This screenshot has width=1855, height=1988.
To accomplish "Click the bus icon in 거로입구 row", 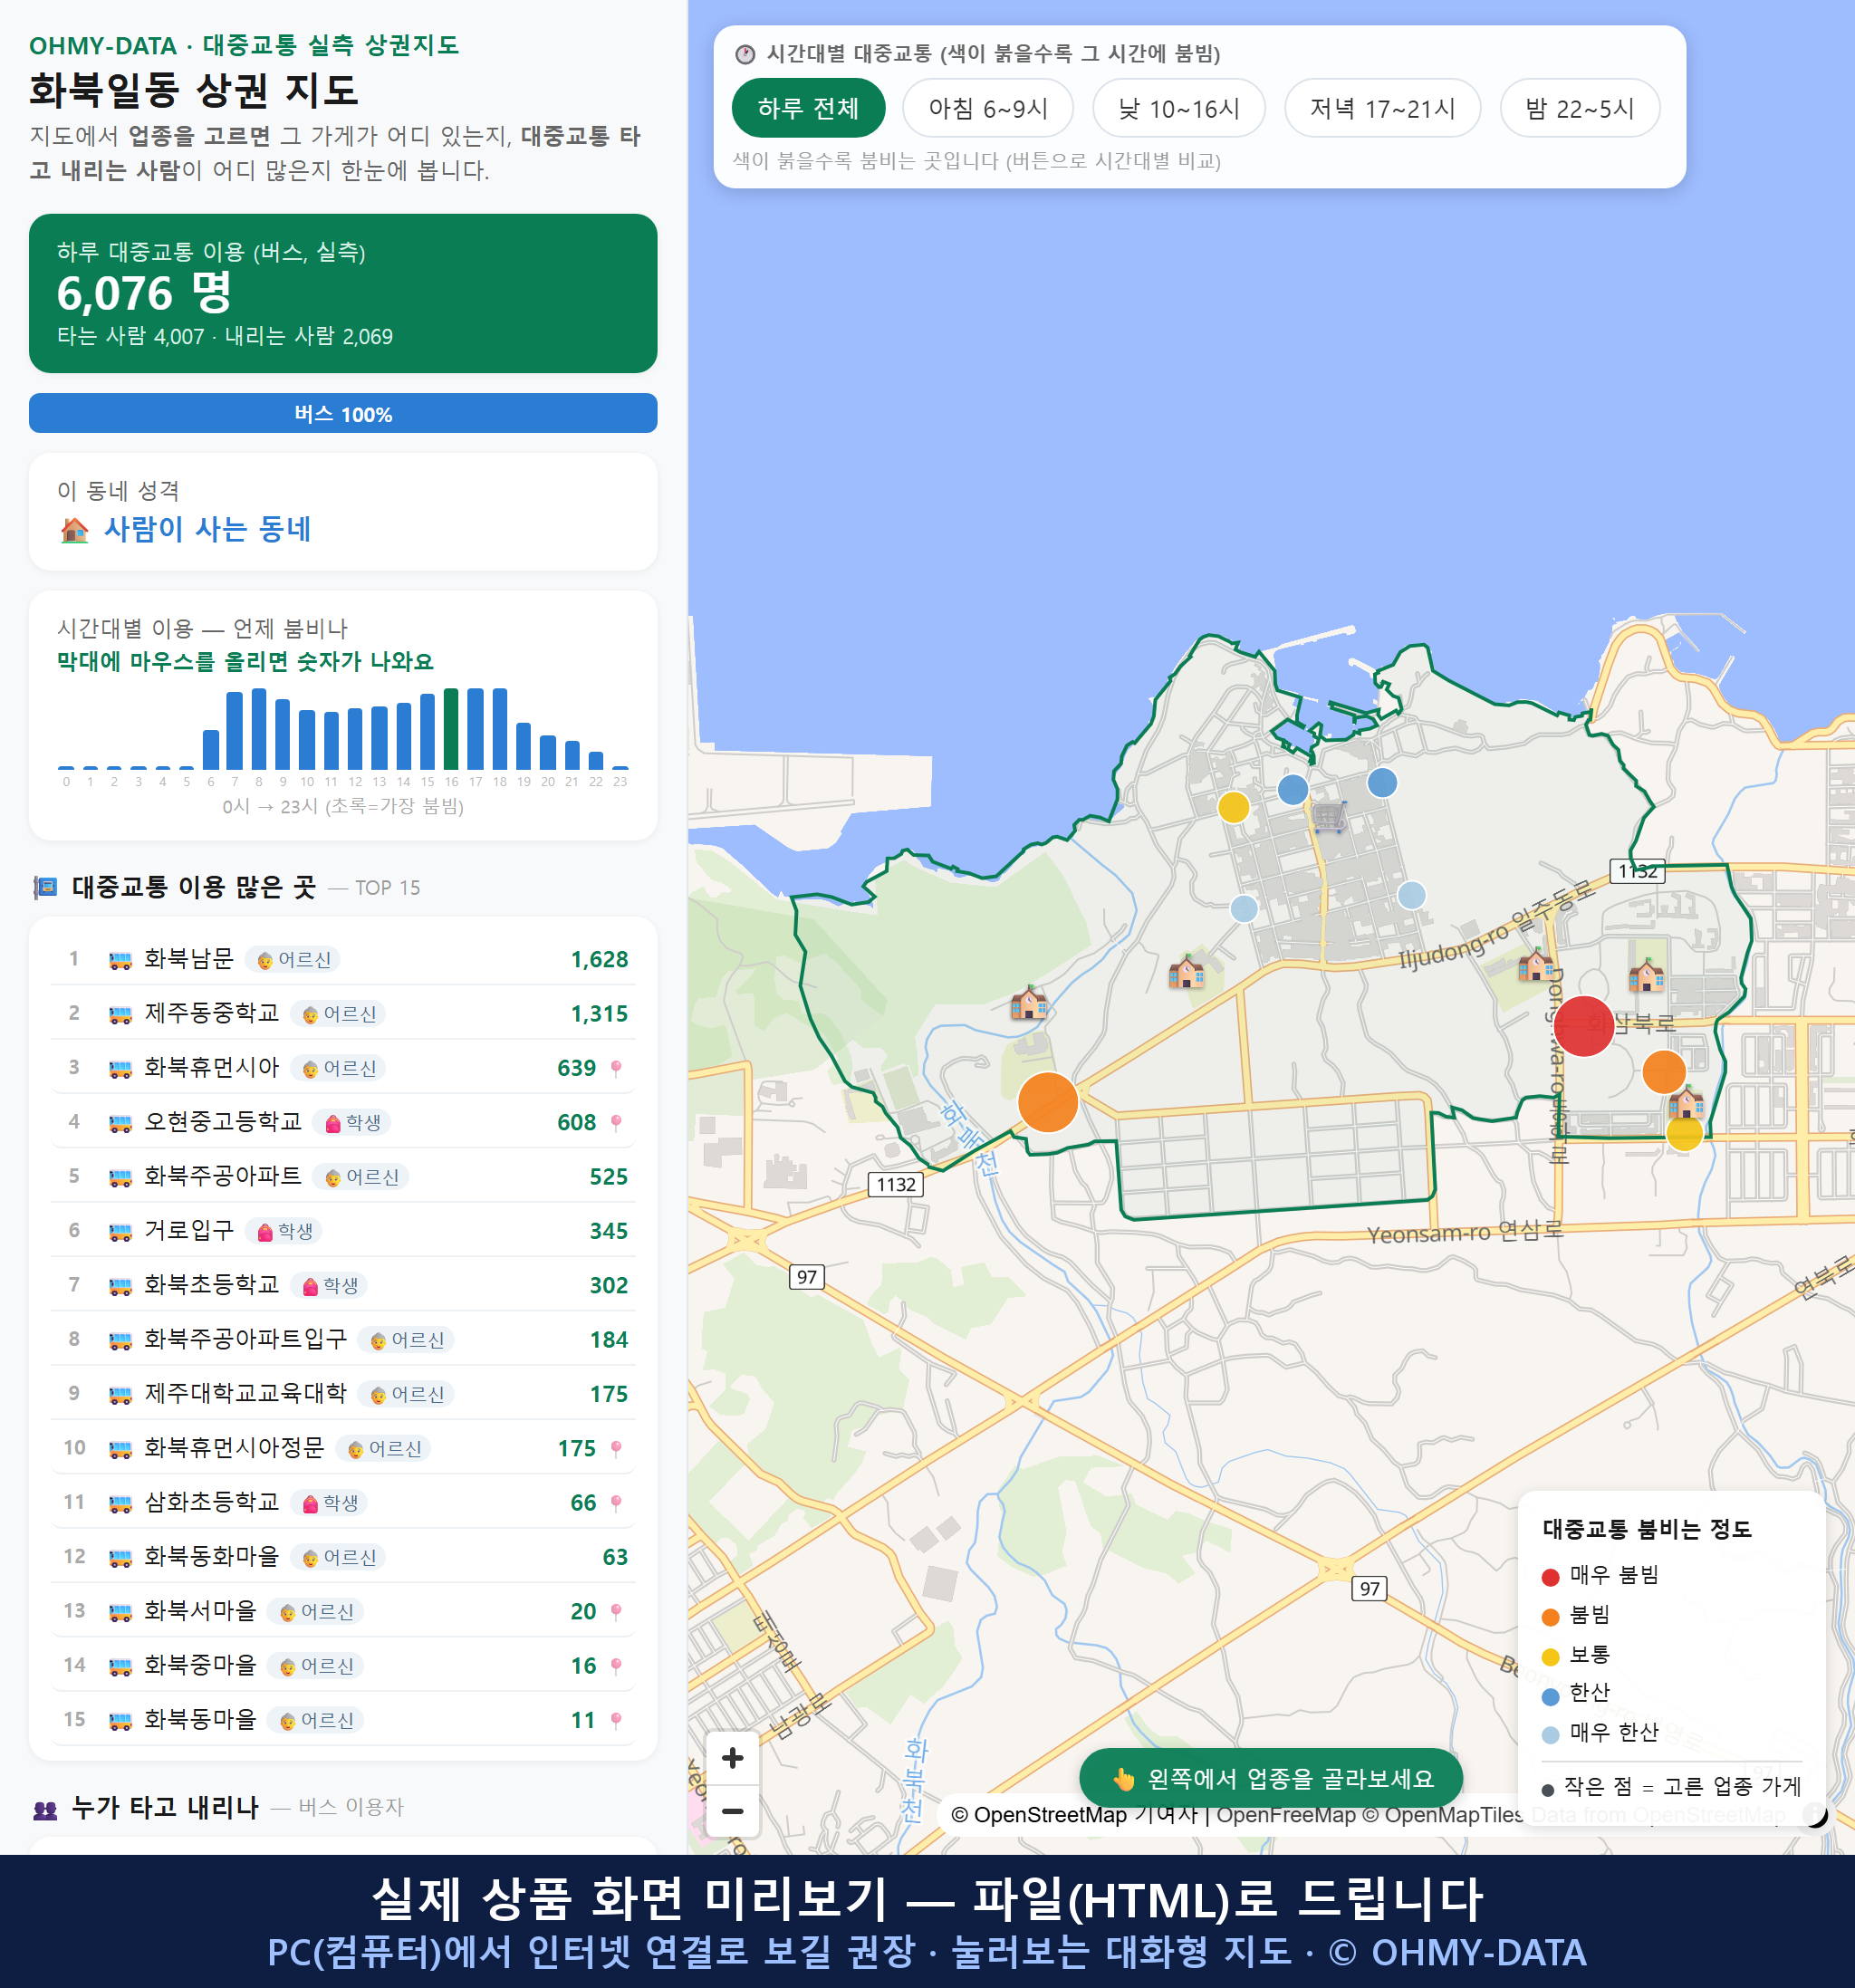I will tap(120, 1231).
